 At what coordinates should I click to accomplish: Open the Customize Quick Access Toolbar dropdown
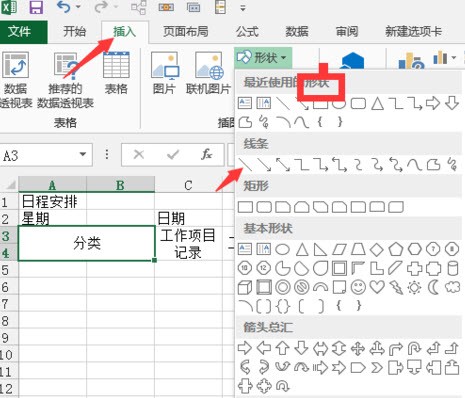(243, 8)
